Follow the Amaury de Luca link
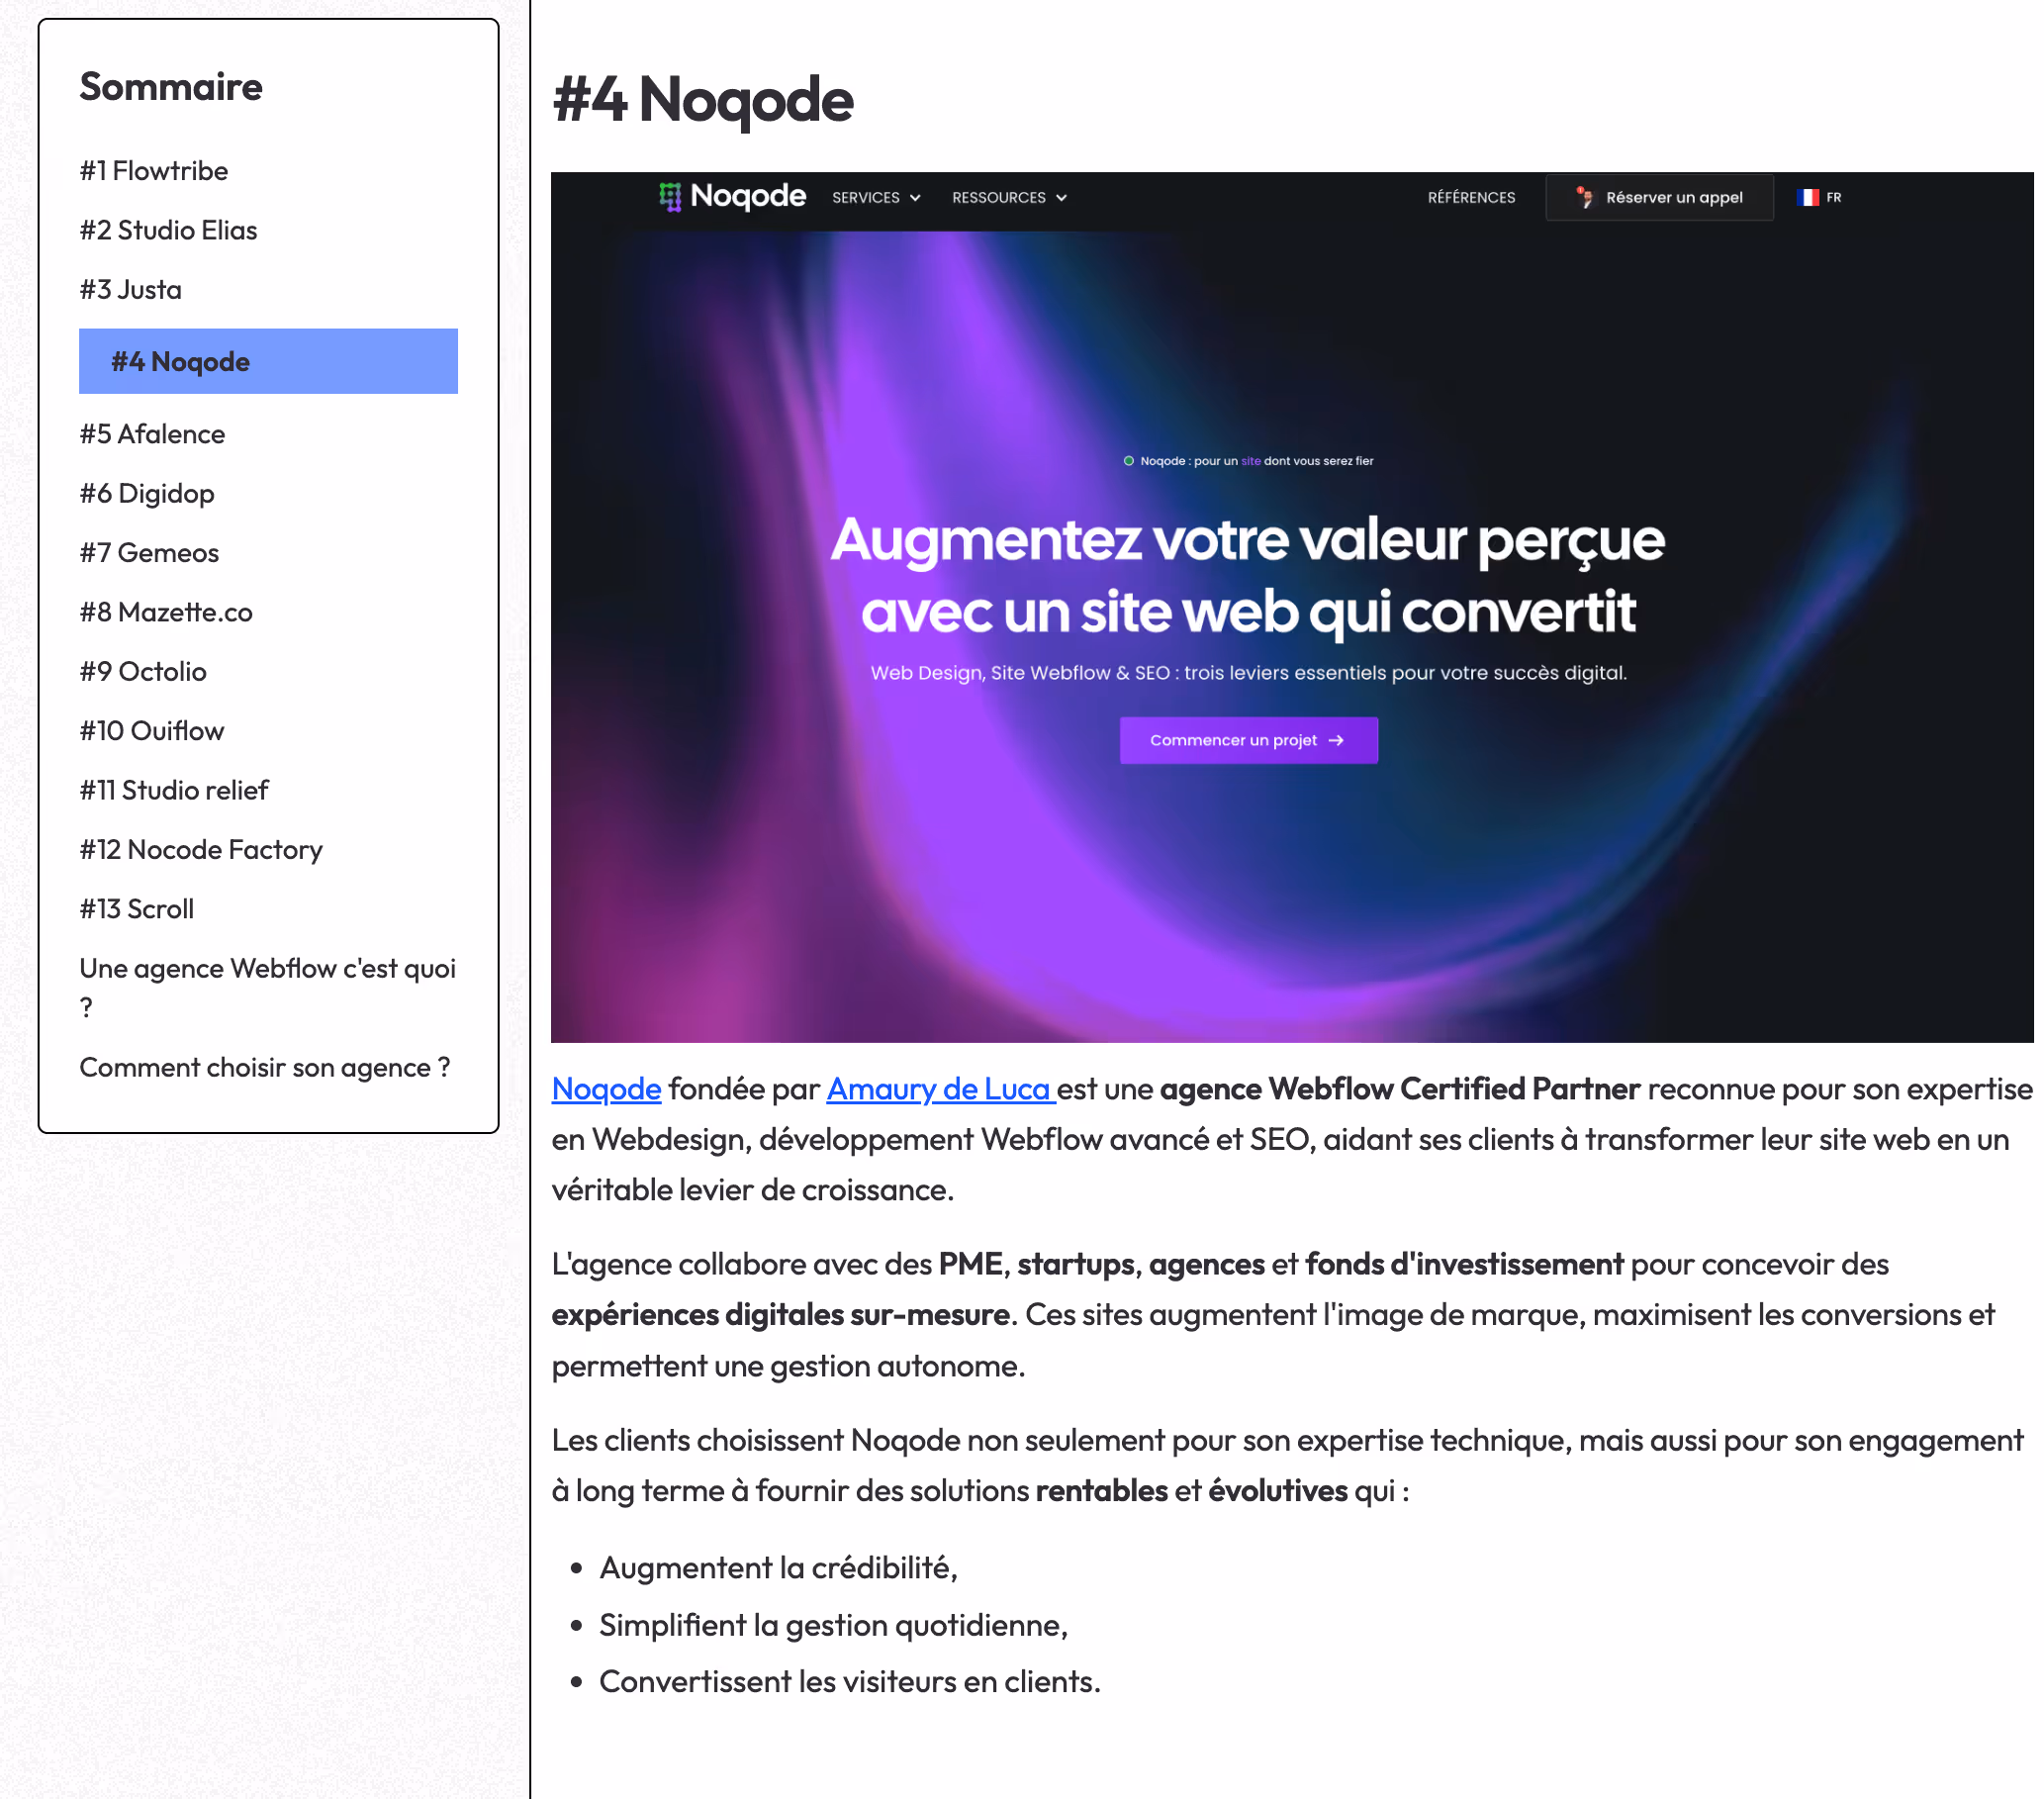The width and height of the screenshot is (2044, 1799). coord(940,1089)
